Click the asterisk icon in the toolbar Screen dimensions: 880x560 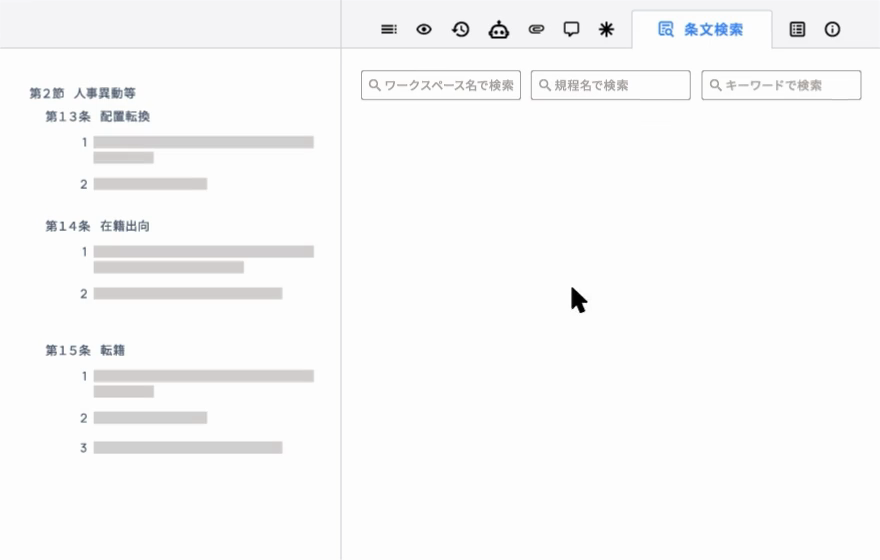tap(606, 30)
